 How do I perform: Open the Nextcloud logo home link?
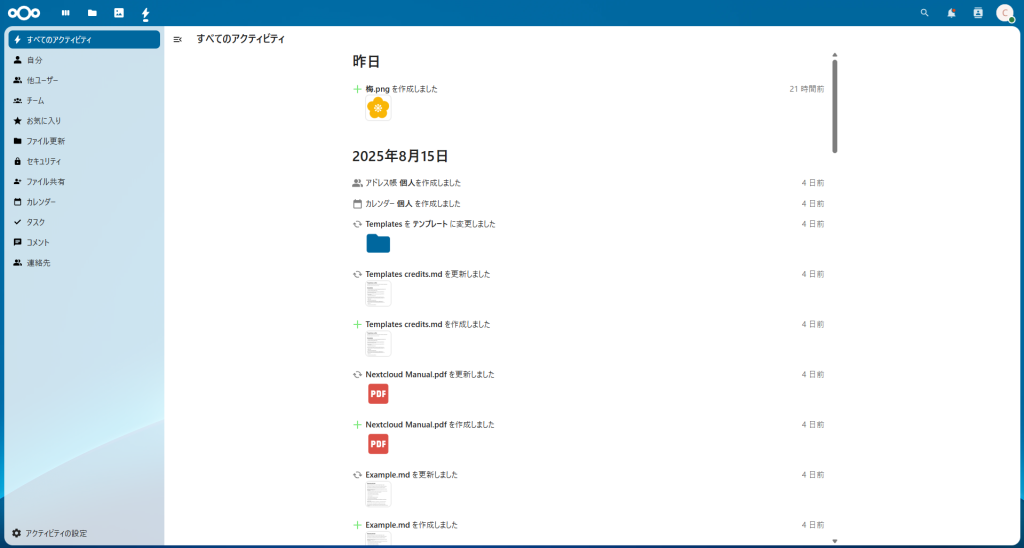pos(24,13)
